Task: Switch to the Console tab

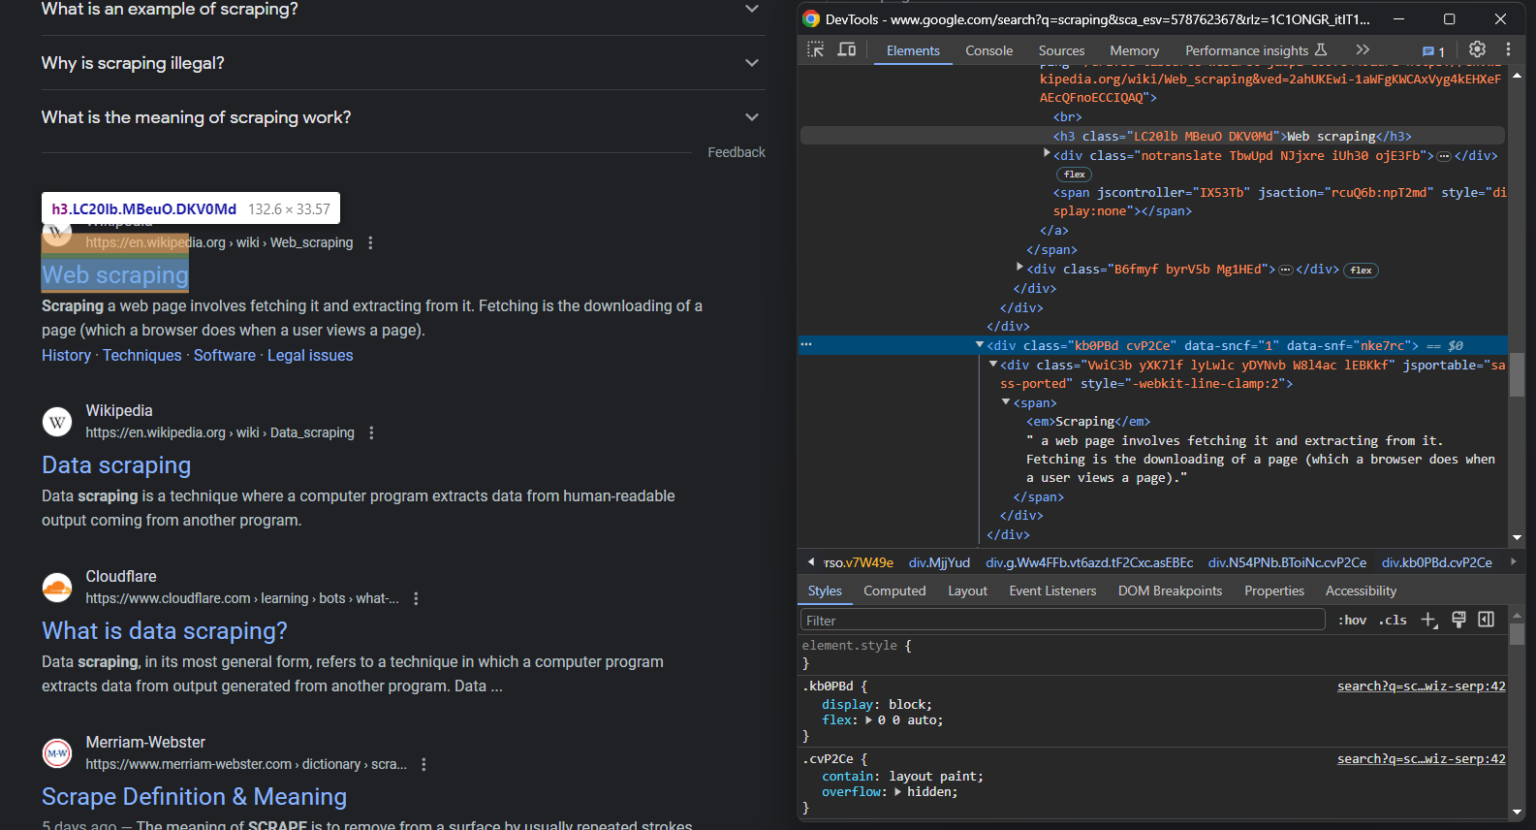Action: point(988,51)
